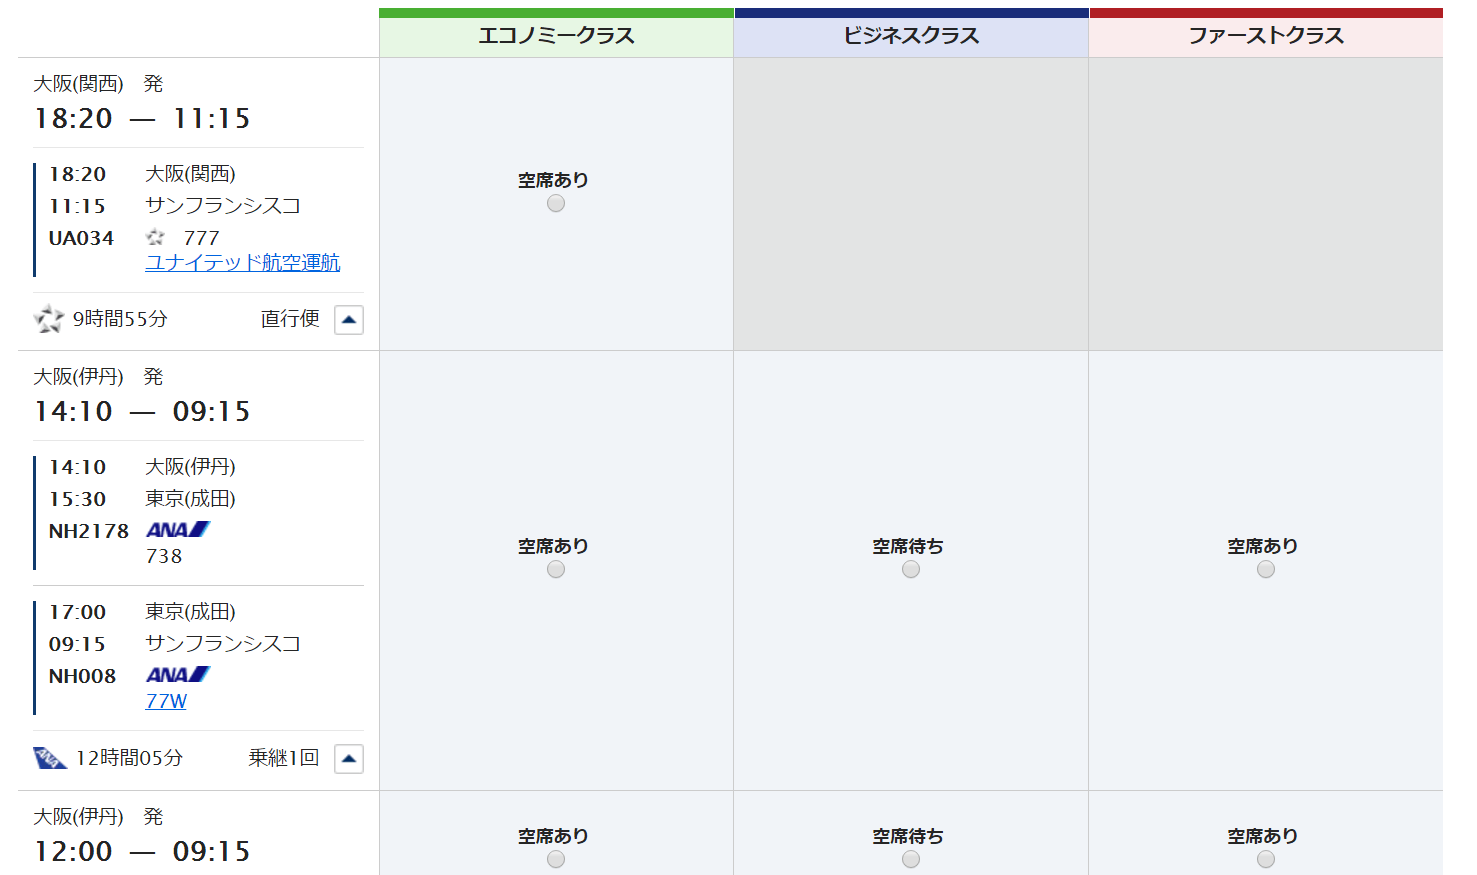Open the ユナイテッド航空運航 link
Screen dimensions: 1477x875
[x=242, y=263]
